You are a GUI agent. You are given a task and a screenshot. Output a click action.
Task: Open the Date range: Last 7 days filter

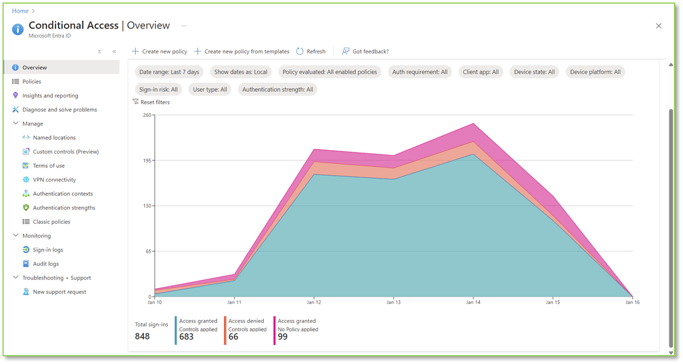169,72
